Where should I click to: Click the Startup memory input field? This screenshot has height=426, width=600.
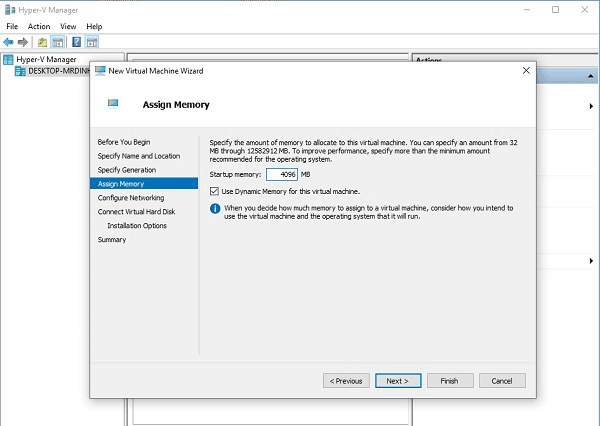[x=282, y=175]
